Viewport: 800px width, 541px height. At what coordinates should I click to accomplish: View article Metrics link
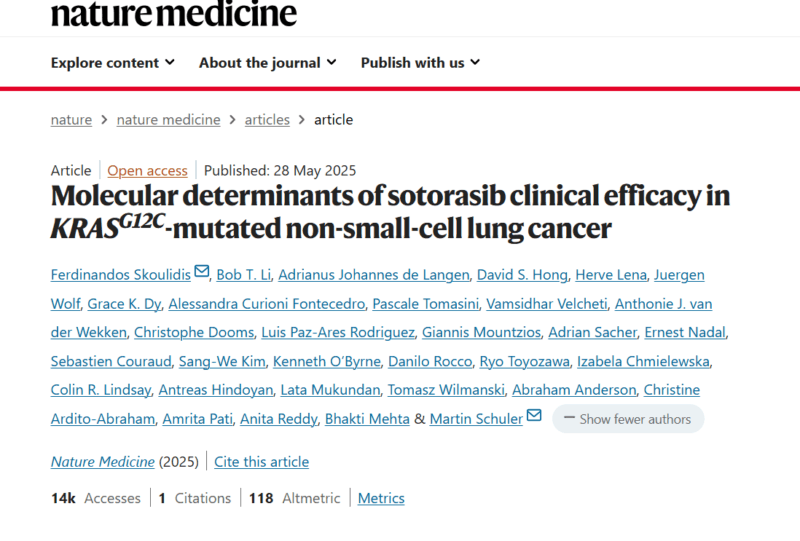point(381,498)
